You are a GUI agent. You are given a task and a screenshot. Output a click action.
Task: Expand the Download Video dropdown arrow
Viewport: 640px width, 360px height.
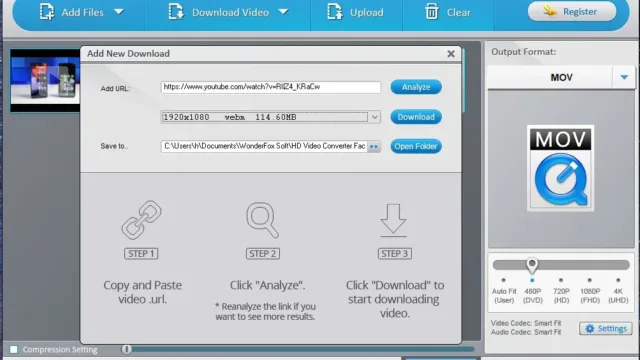pos(283,12)
